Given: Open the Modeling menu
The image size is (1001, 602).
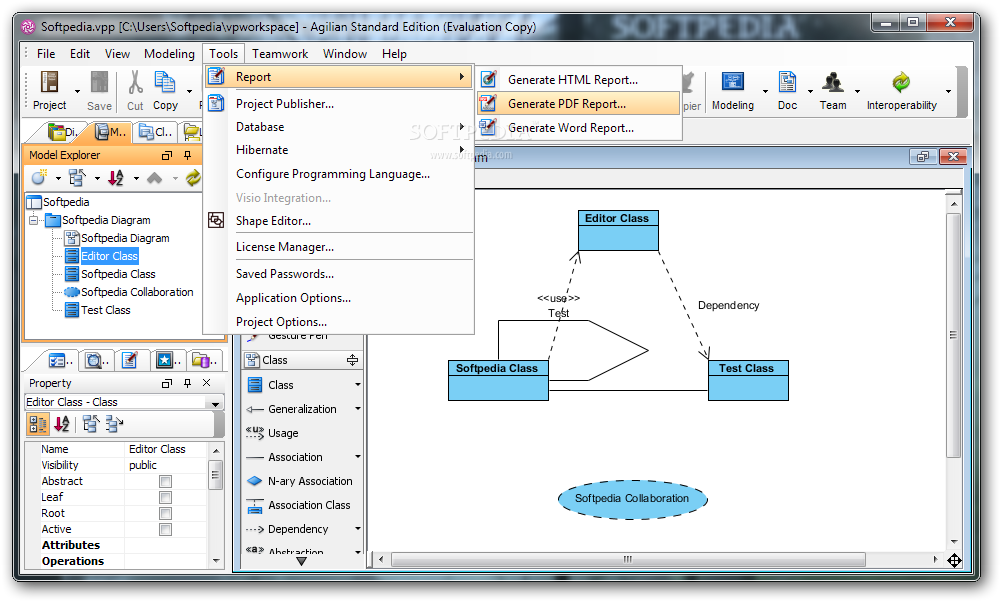Looking at the screenshot, I should (169, 54).
